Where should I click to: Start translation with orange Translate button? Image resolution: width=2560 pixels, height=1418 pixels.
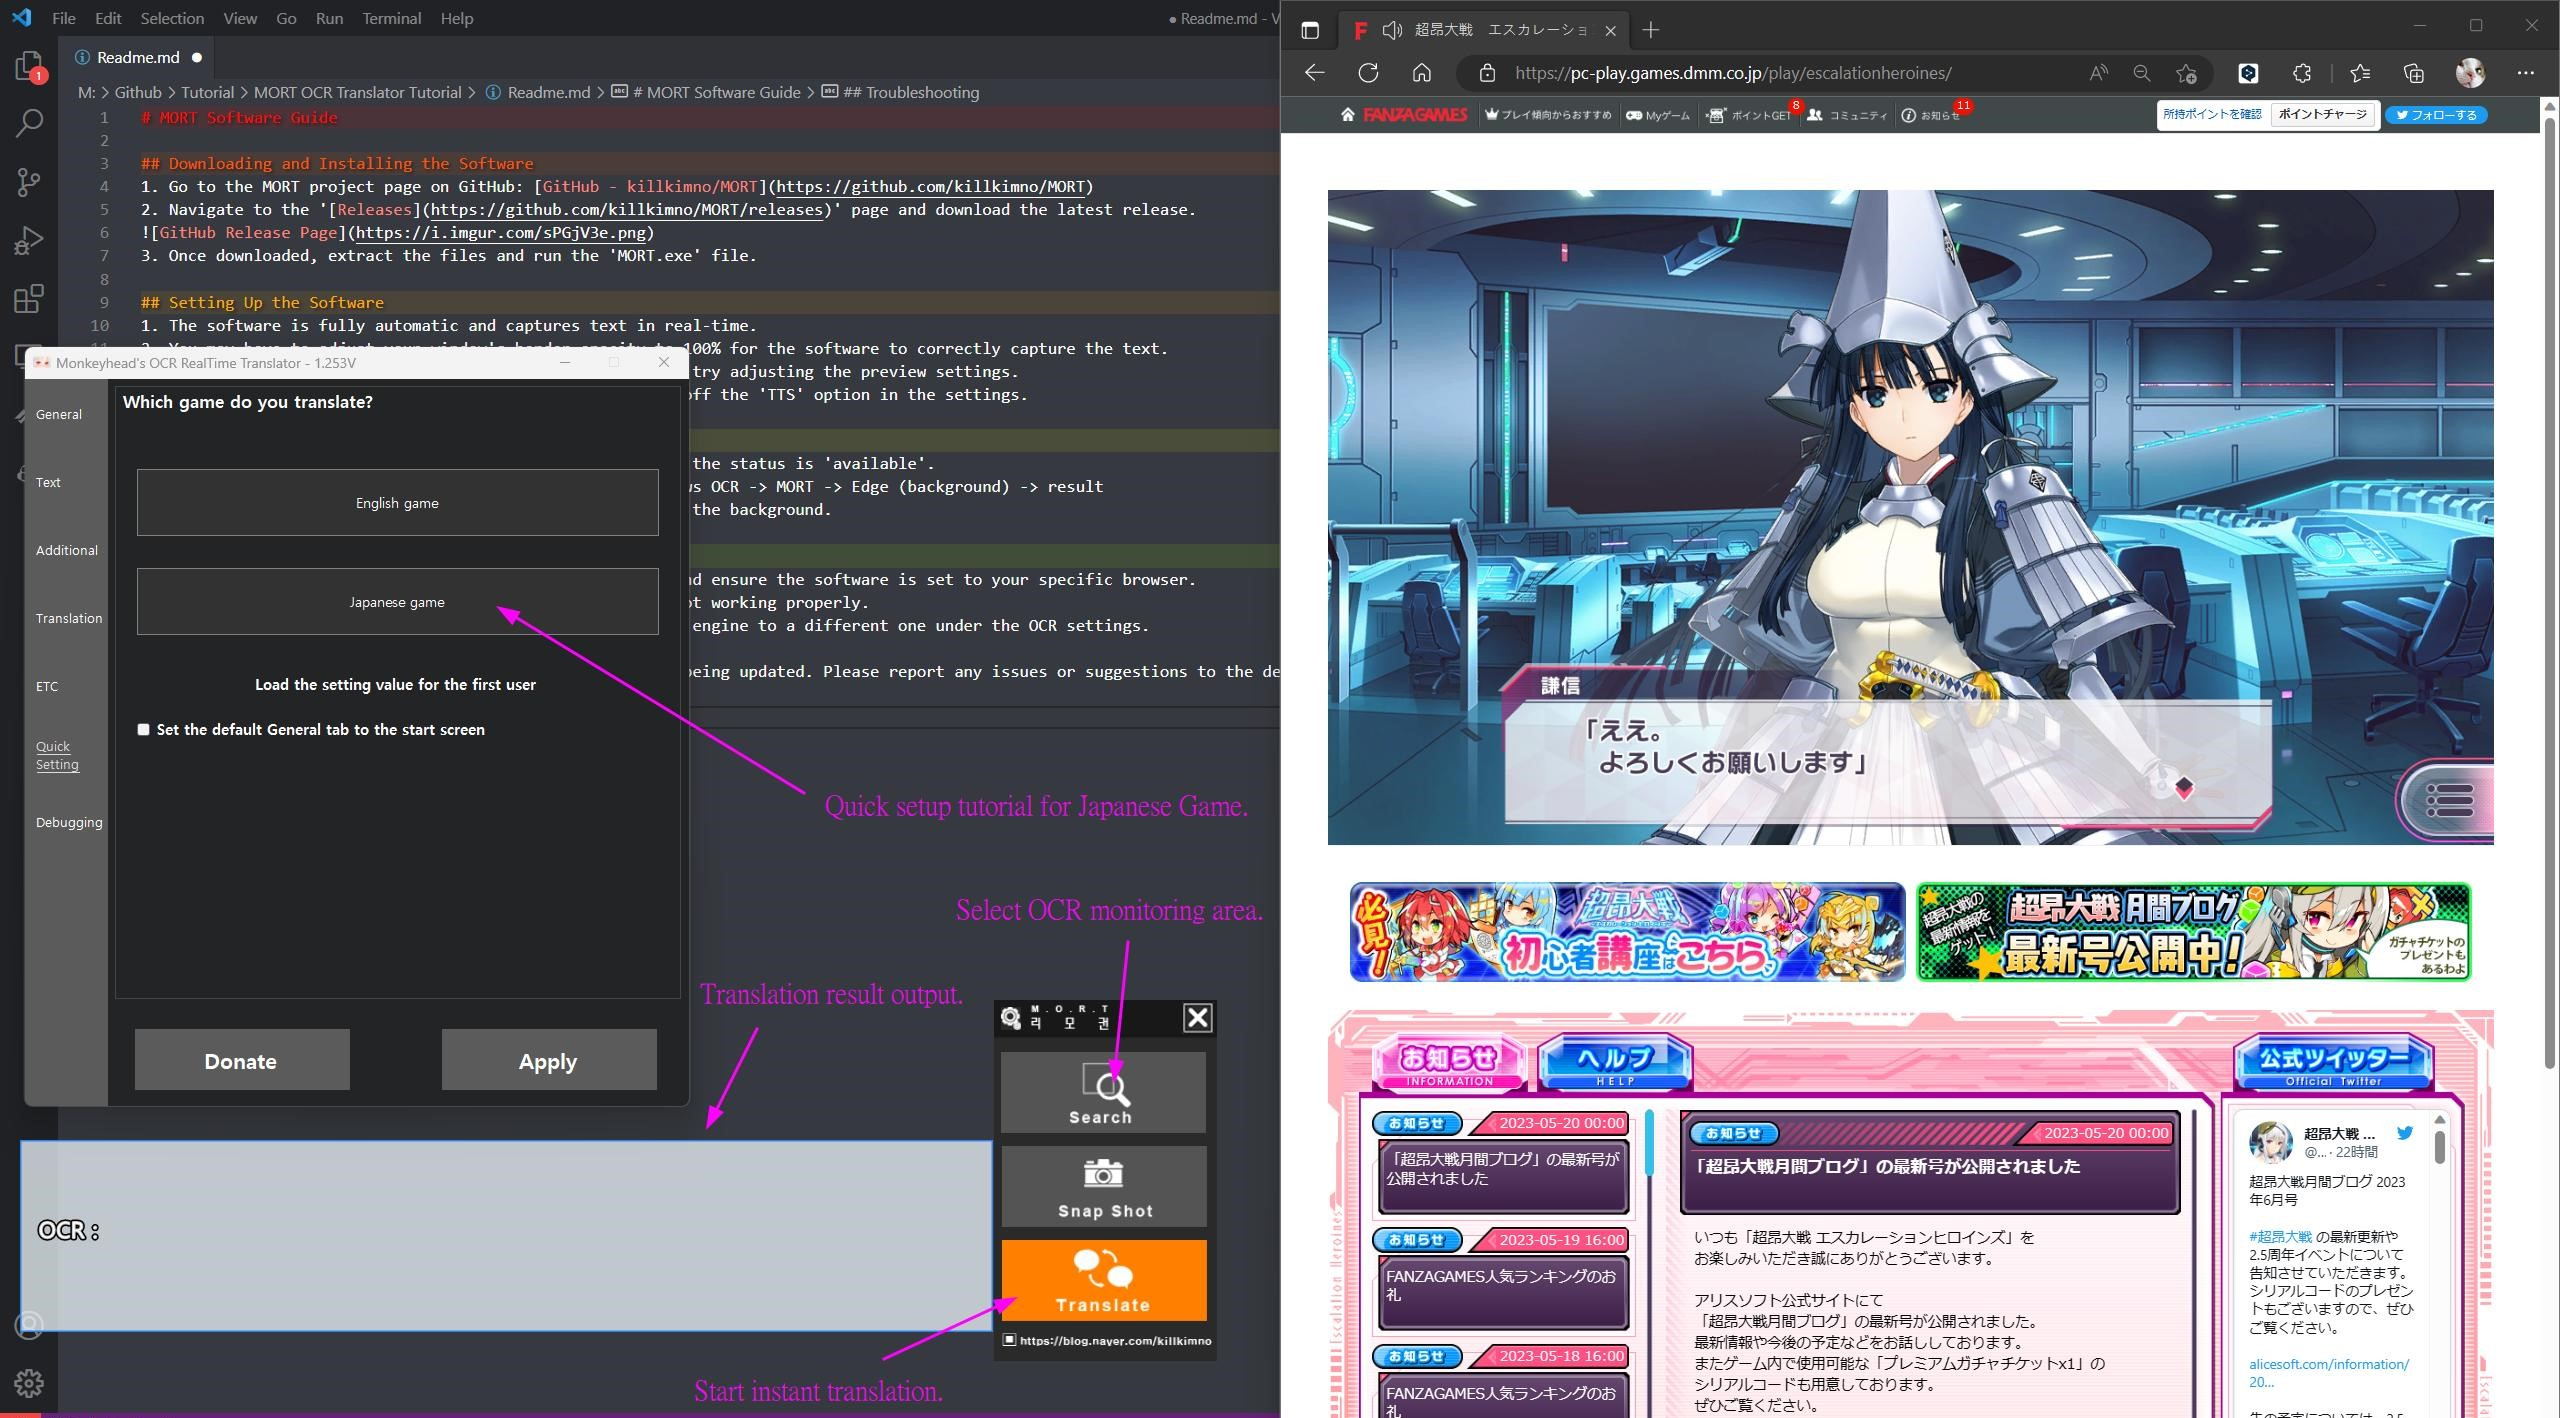point(1103,1281)
